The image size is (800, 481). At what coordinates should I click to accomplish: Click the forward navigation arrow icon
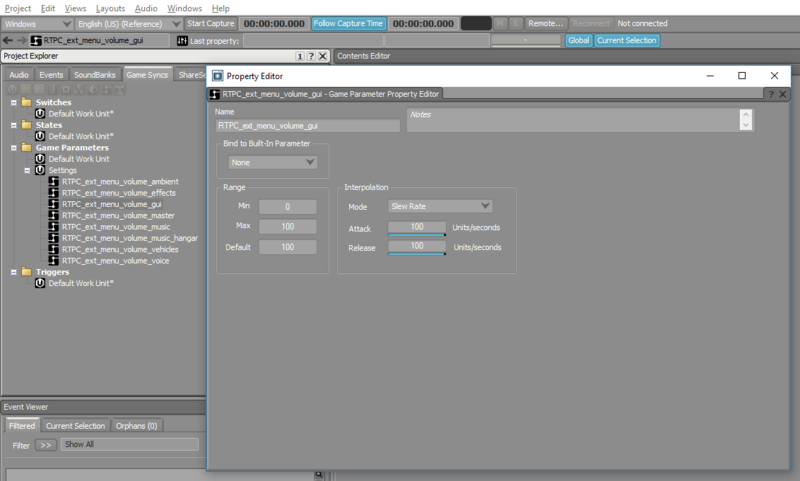[x=21, y=40]
